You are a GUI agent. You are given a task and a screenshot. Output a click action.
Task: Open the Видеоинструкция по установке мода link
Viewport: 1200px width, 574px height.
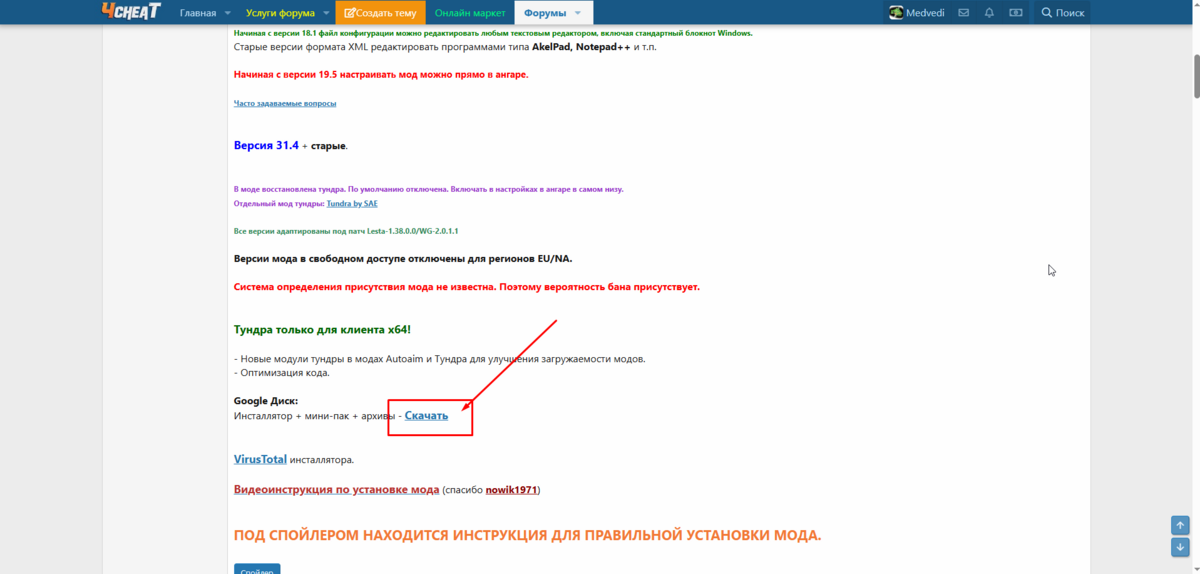point(336,490)
